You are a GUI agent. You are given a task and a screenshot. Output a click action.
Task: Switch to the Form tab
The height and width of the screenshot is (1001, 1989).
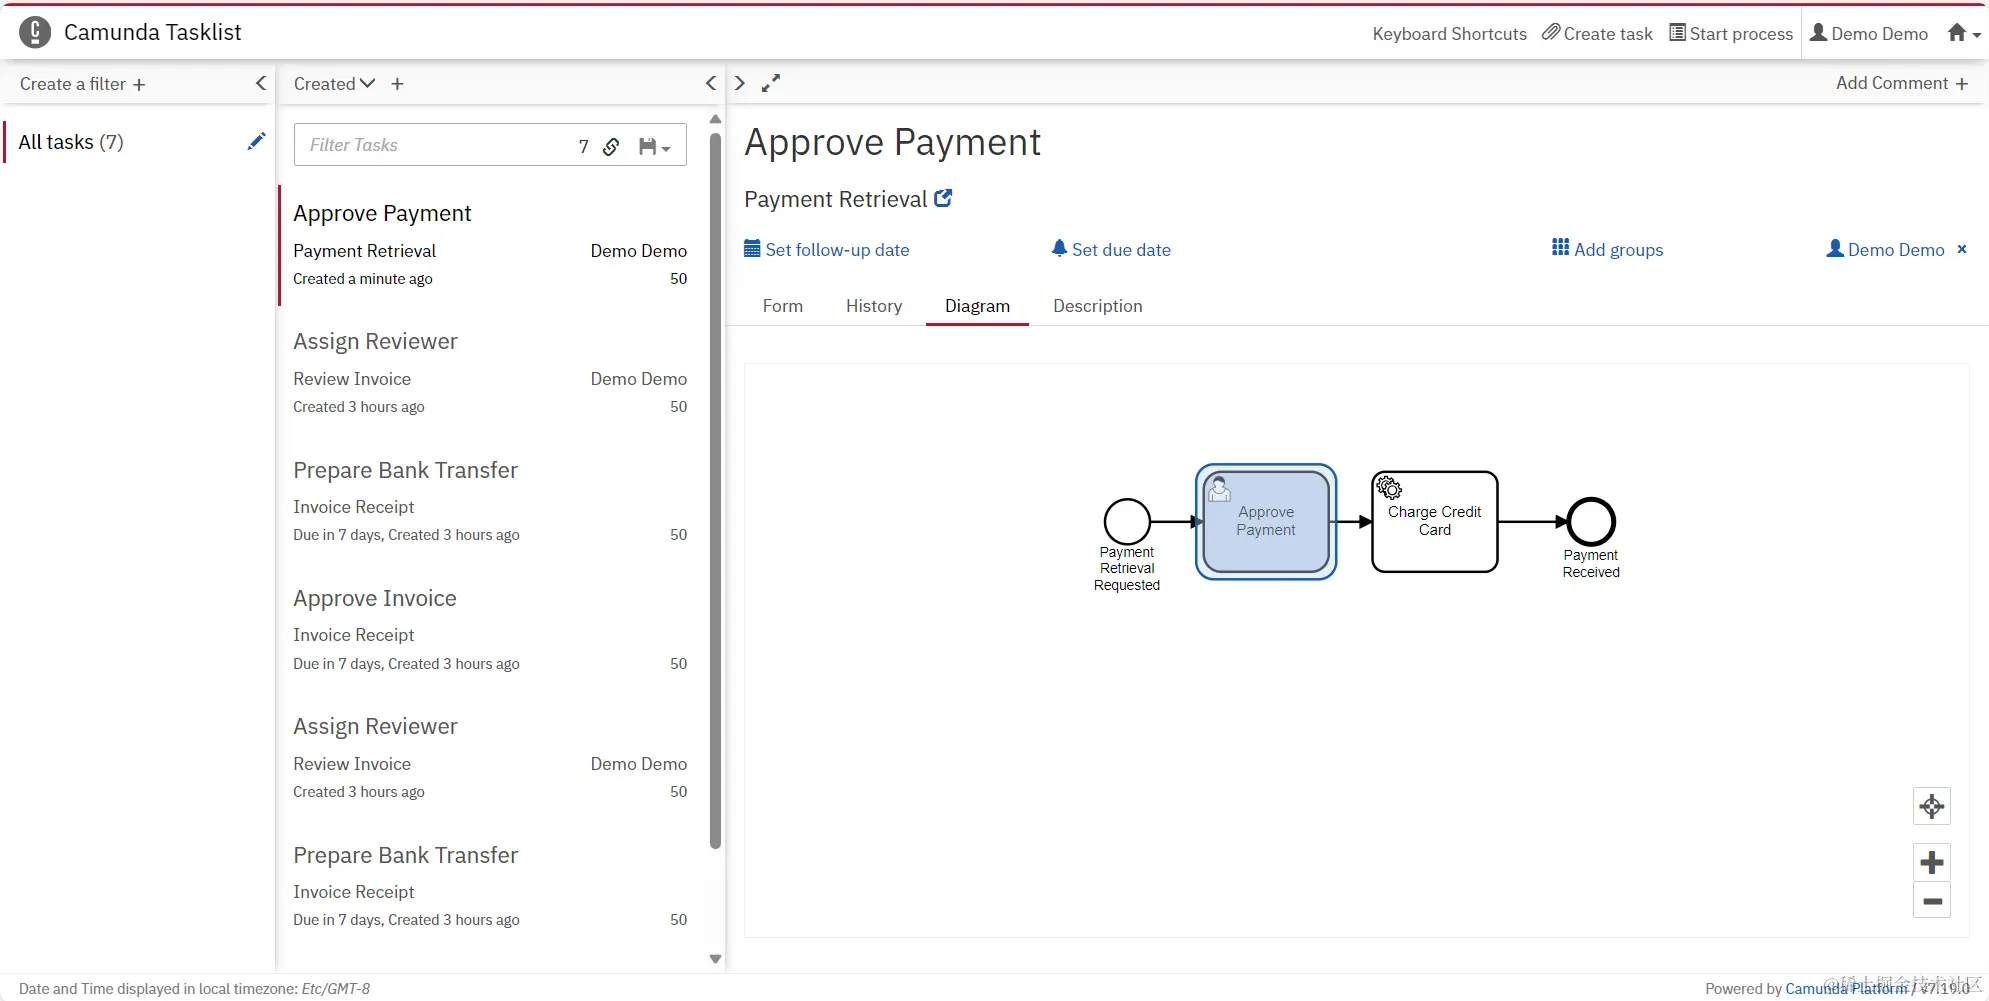click(782, 306)
